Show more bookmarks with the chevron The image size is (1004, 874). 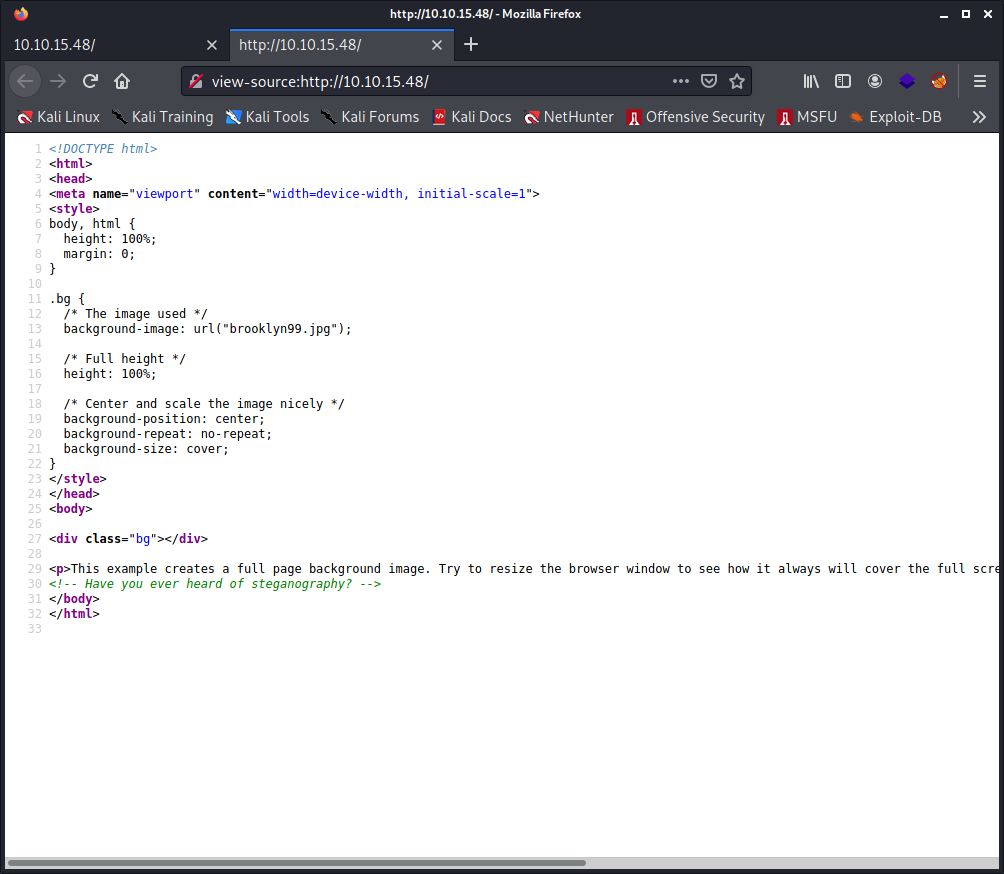click(x=979, y=117)
